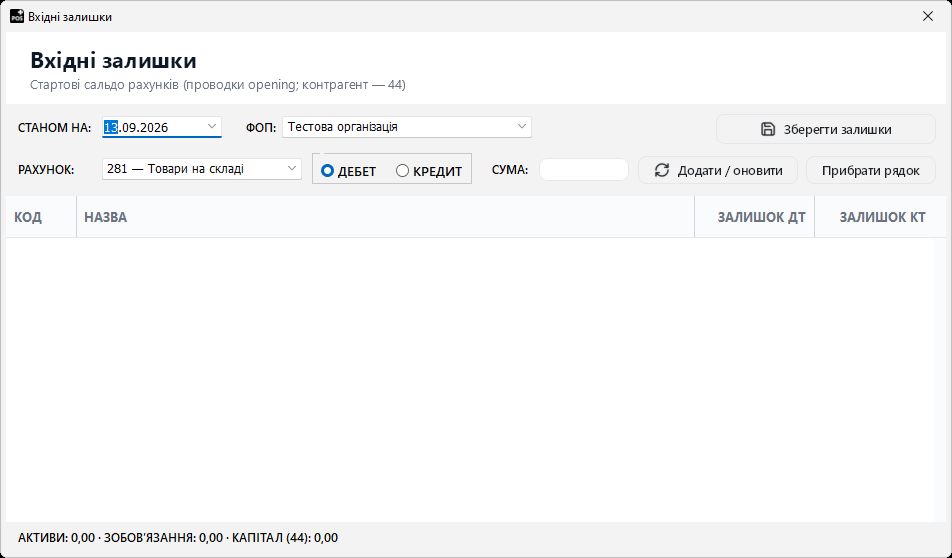Click the ЗАЛИШОК КТ column header
Viewport: 952px width, 558px height.
click(x=880, y=217)
